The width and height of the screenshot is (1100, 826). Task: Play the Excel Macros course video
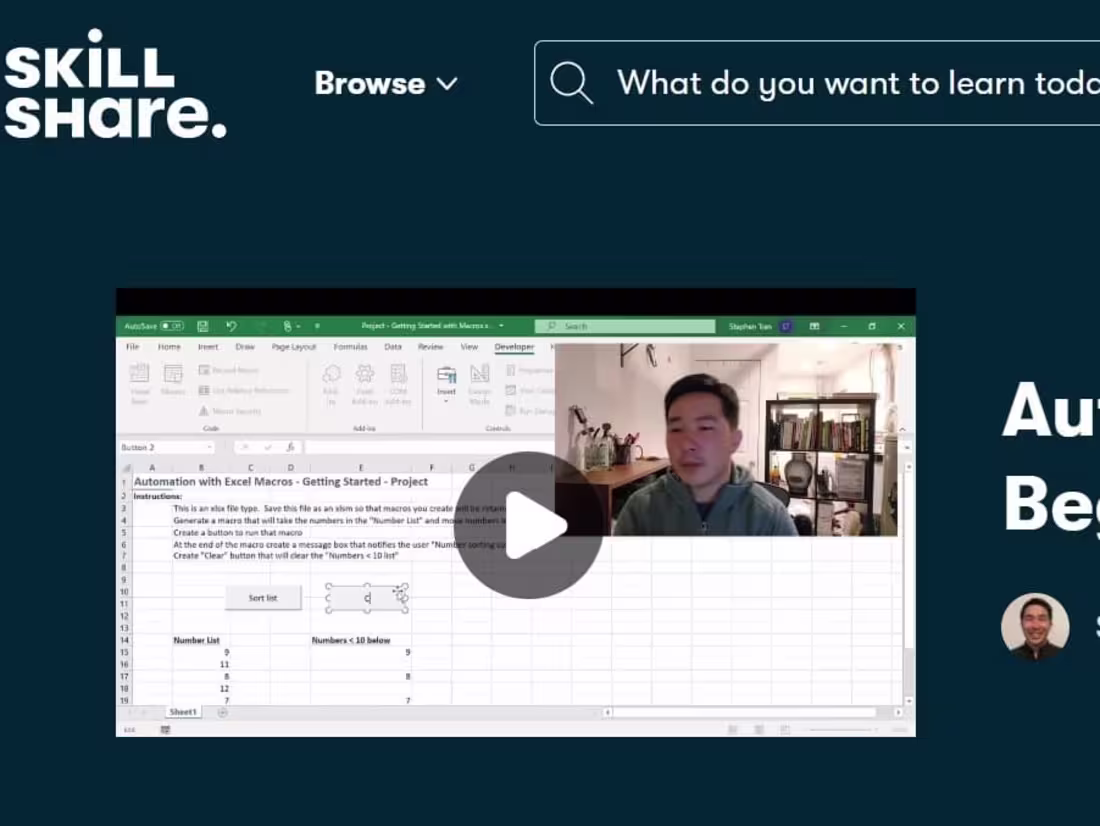coord(528,525)
